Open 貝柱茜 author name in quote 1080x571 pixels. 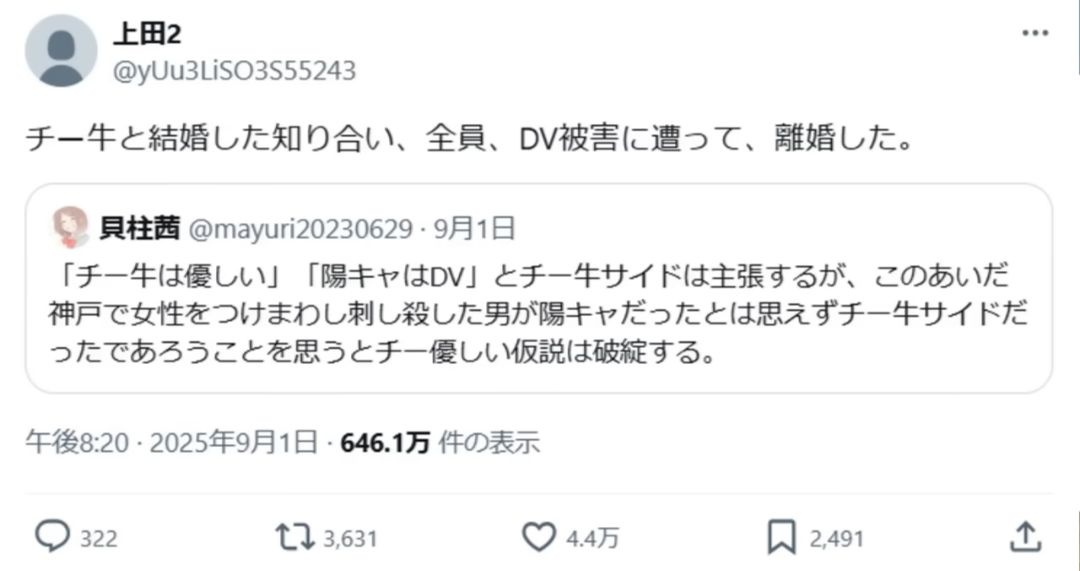tap(140, 229)
